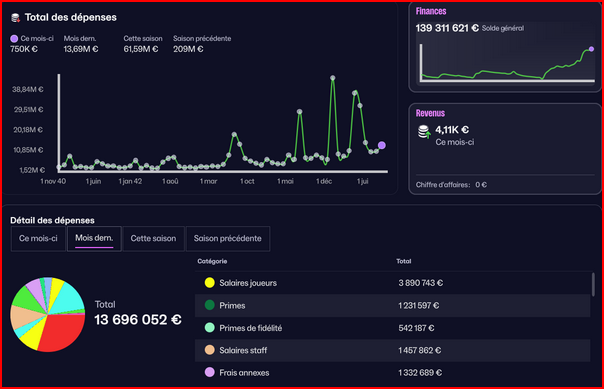Click the Salaires joueurs row label
The image size is (604, 389).
(248, 283)
